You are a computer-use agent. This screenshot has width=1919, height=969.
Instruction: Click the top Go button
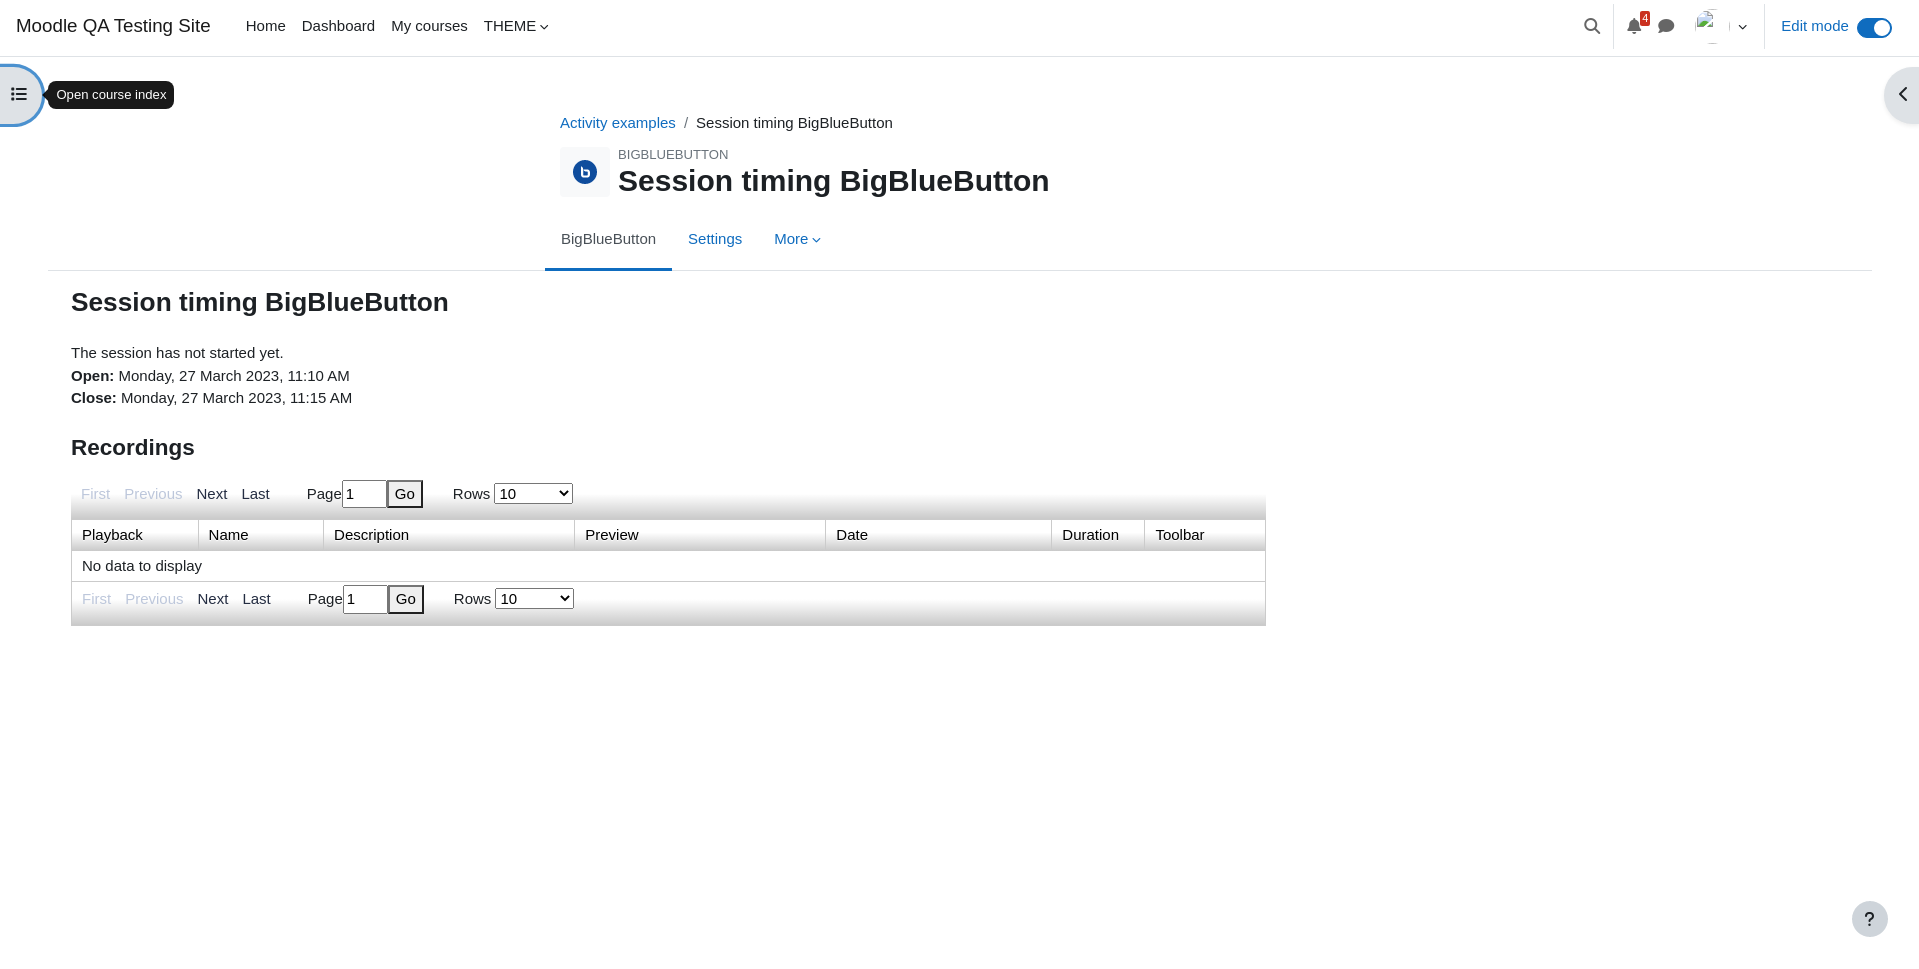[x=405, y=494]
